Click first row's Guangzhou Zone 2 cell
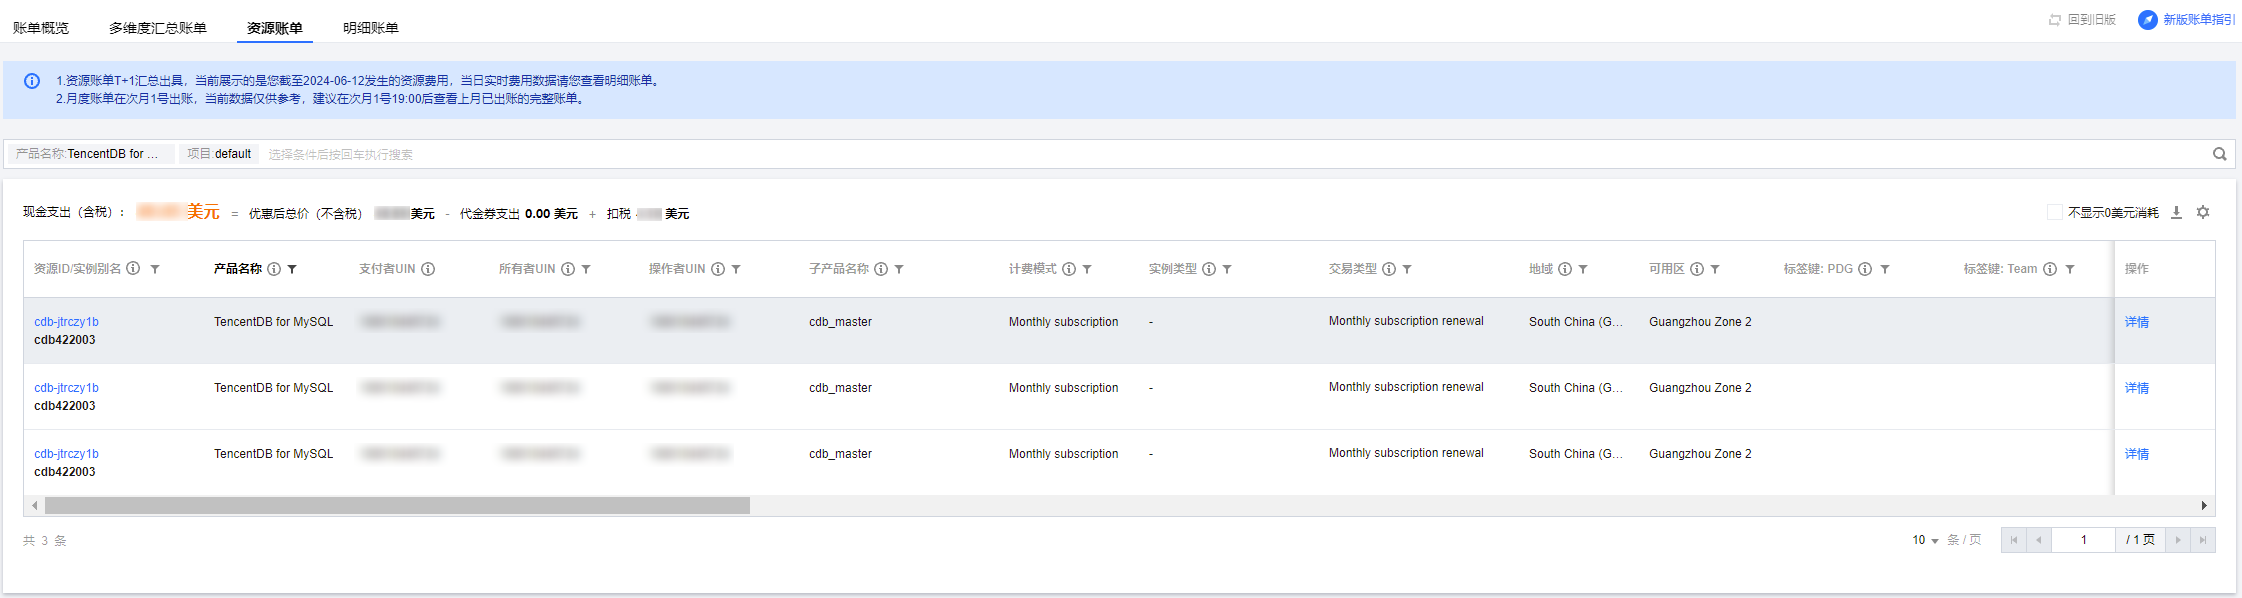This screenshot has width=2242, height=598. point(1700,322)
